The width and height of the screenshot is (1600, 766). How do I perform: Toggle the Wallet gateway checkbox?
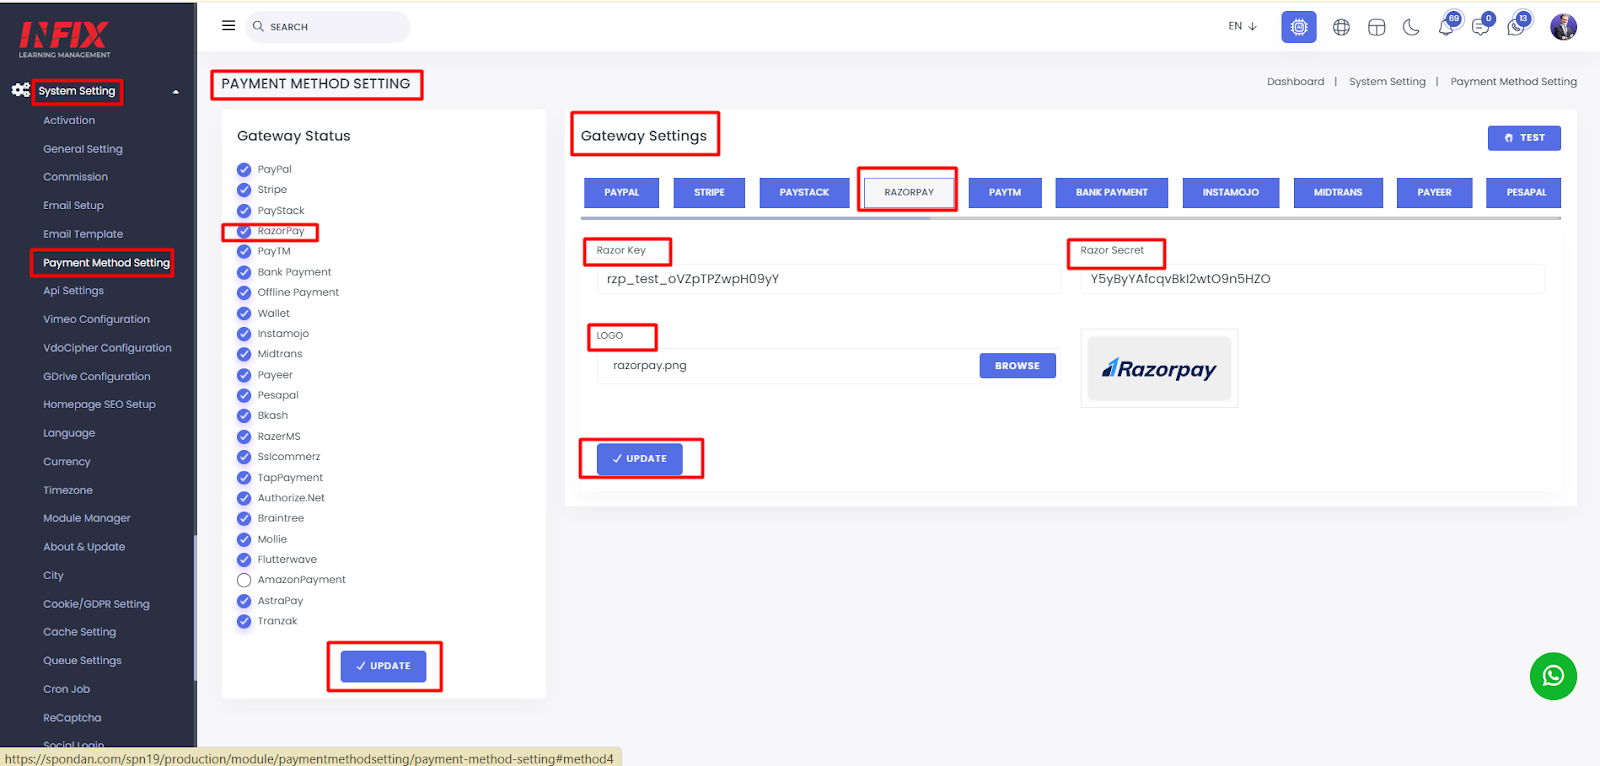point(244,313)
